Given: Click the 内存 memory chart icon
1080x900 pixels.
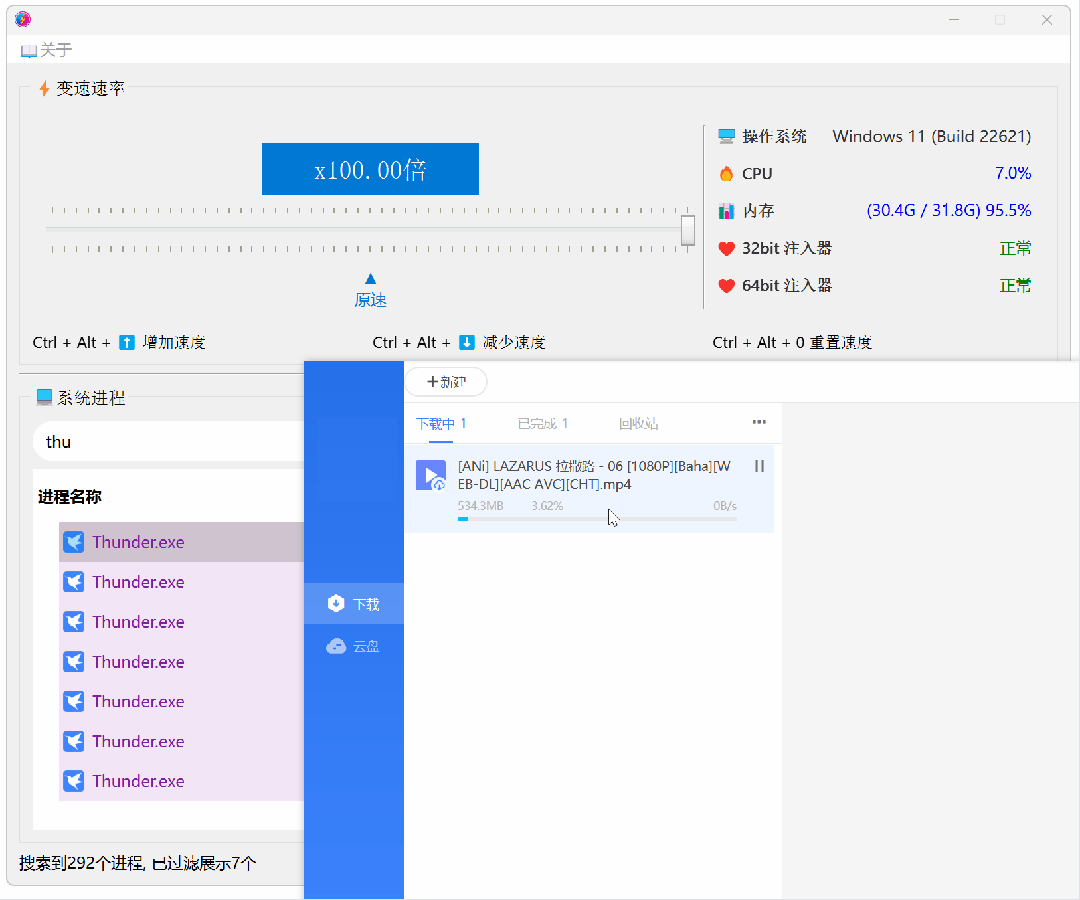Looking at the screenshot, I should [x=726, y=211].
